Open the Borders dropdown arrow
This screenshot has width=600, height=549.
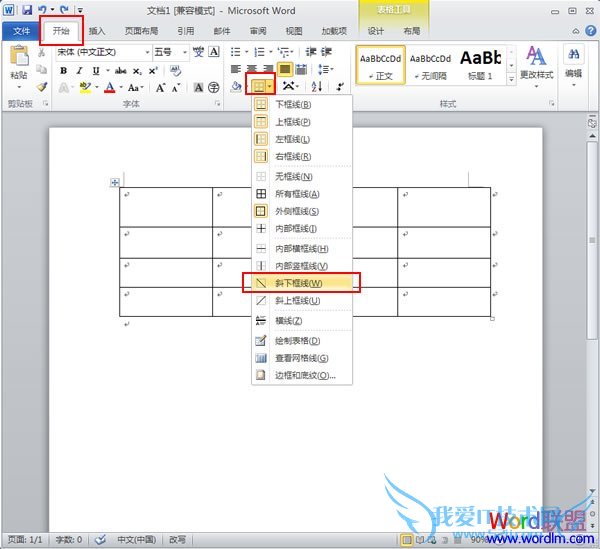[x=270, y=87]
